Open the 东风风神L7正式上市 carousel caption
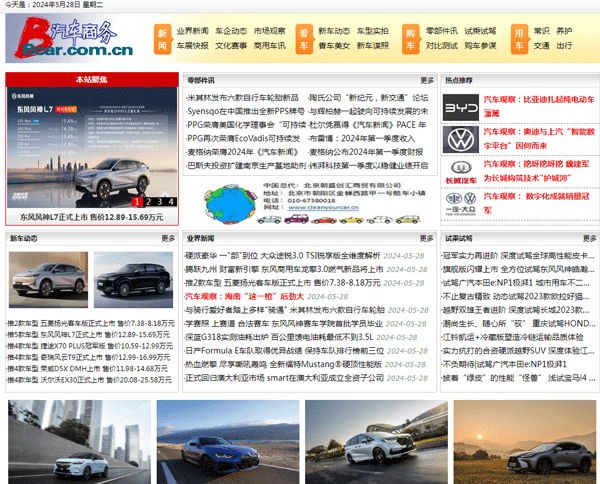 [x=92, y=217]
